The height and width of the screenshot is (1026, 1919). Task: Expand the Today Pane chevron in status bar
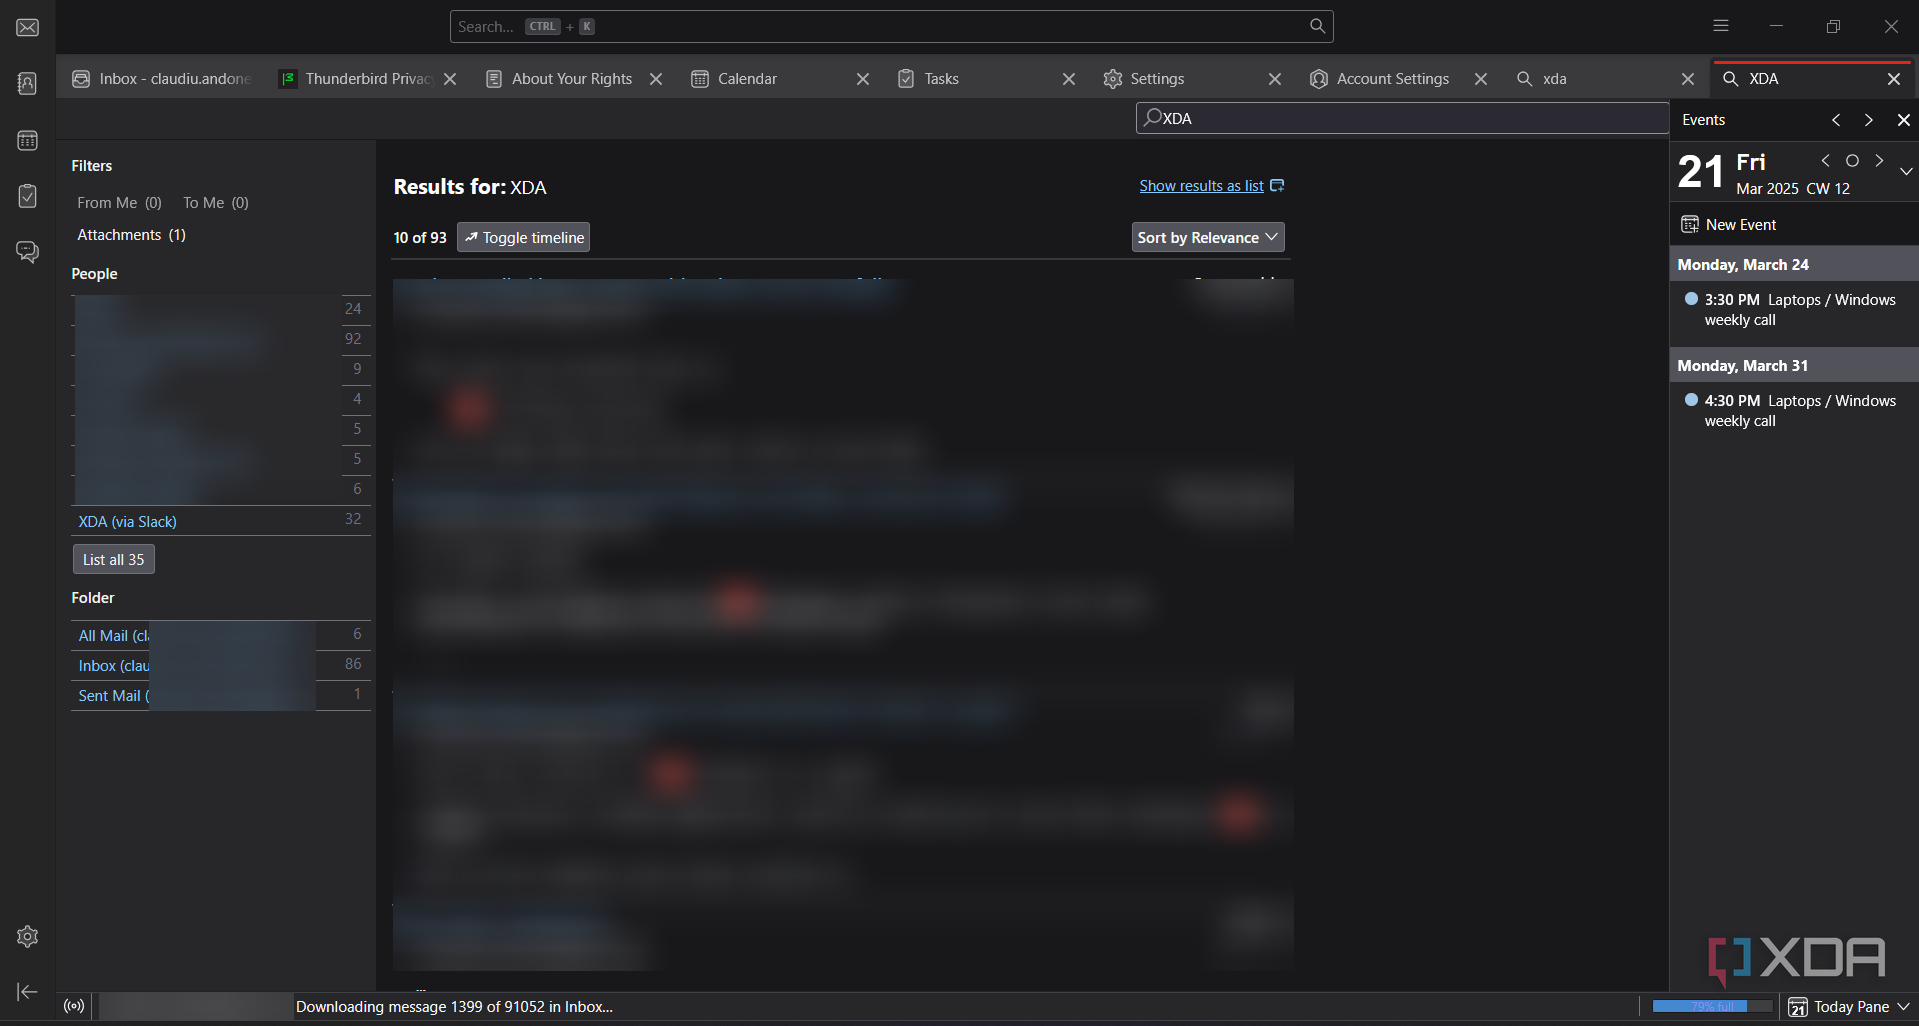click(1903, 1007)
